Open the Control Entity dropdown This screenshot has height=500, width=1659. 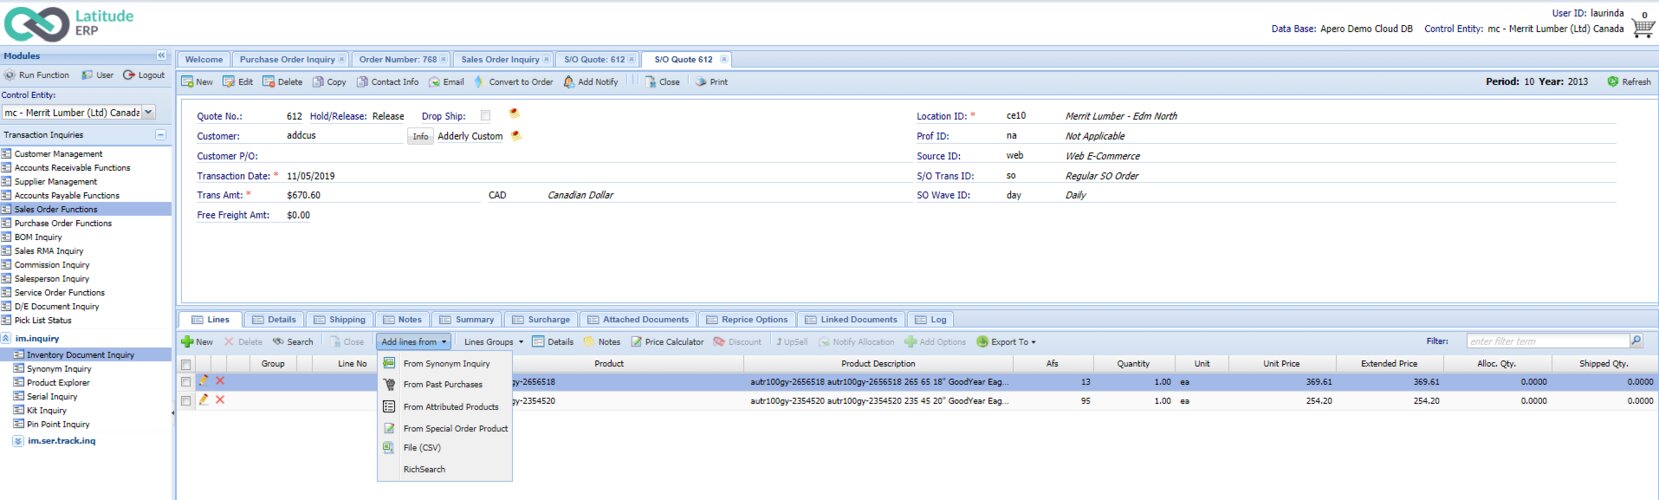[x=149, y=113]
